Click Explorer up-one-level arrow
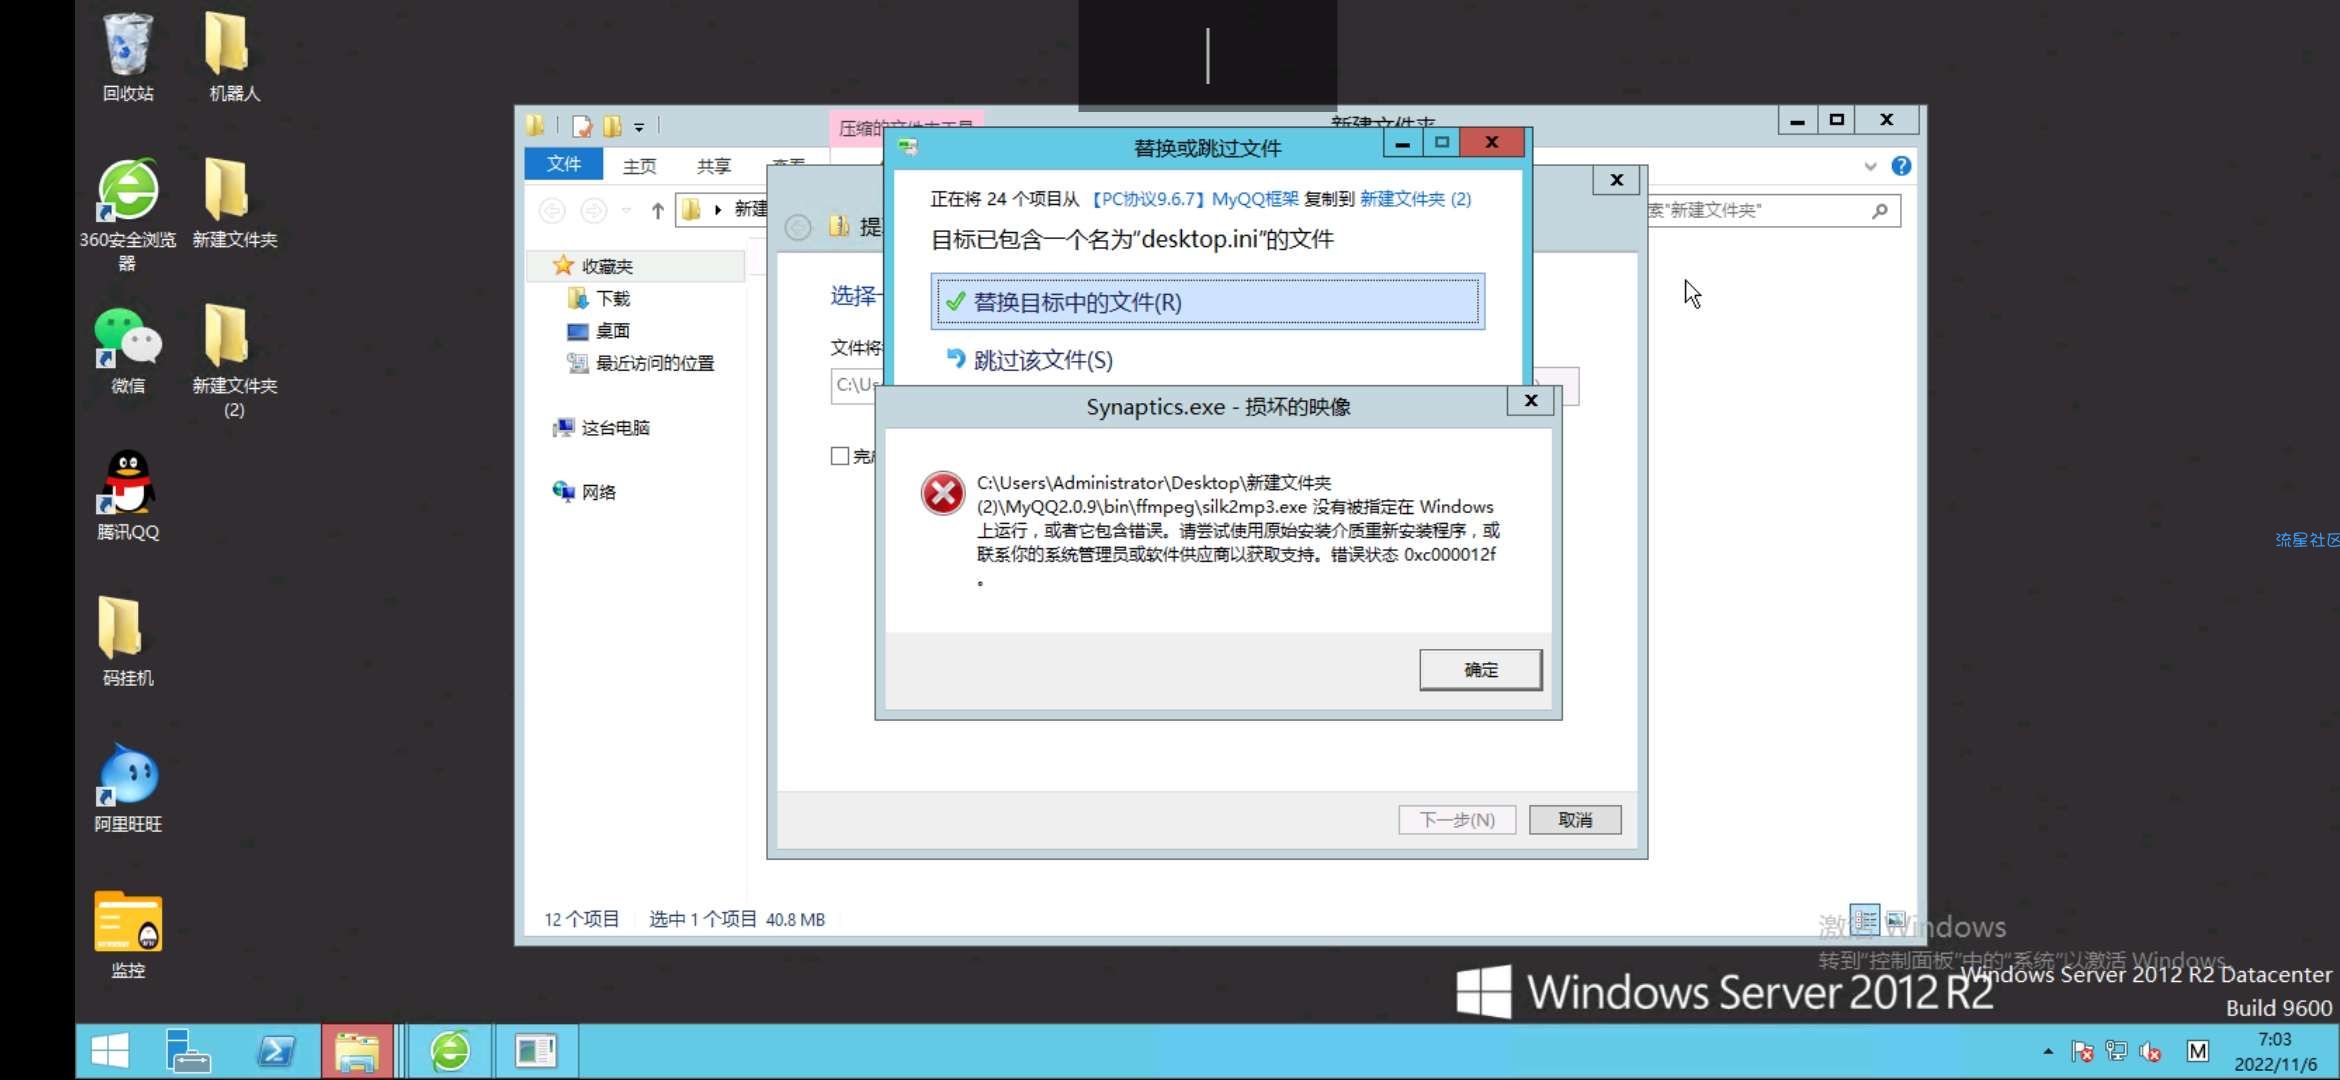 (657, 210)
